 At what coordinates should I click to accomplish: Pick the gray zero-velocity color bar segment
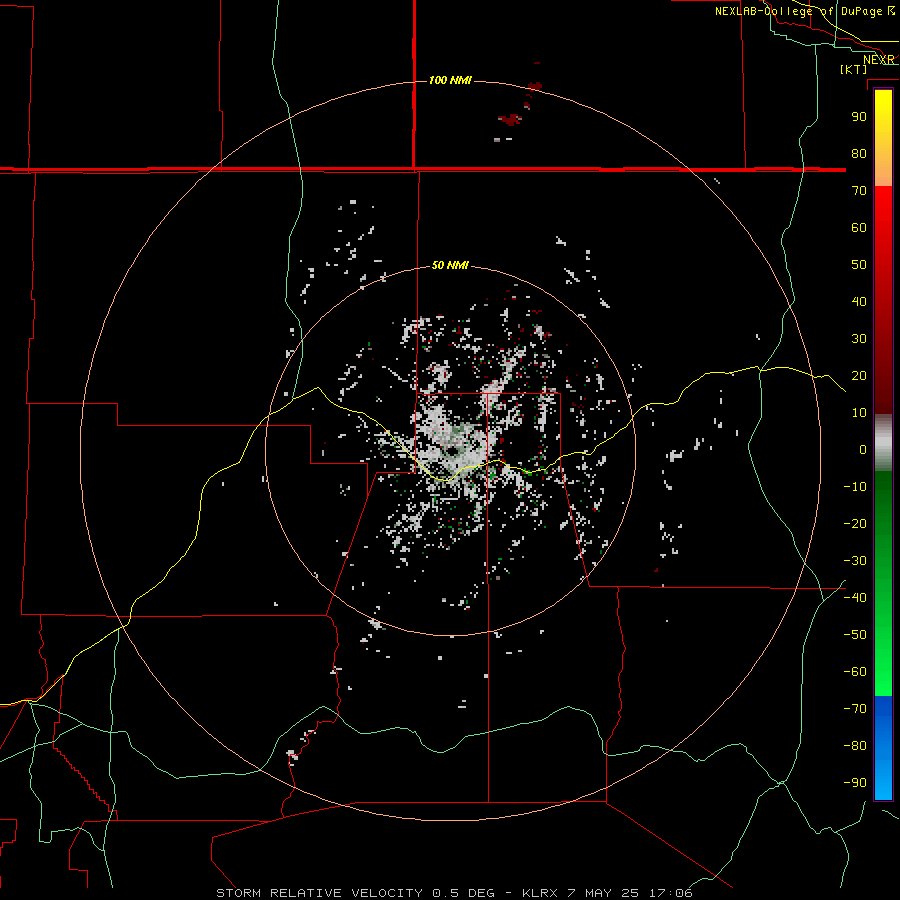[883, 443]
